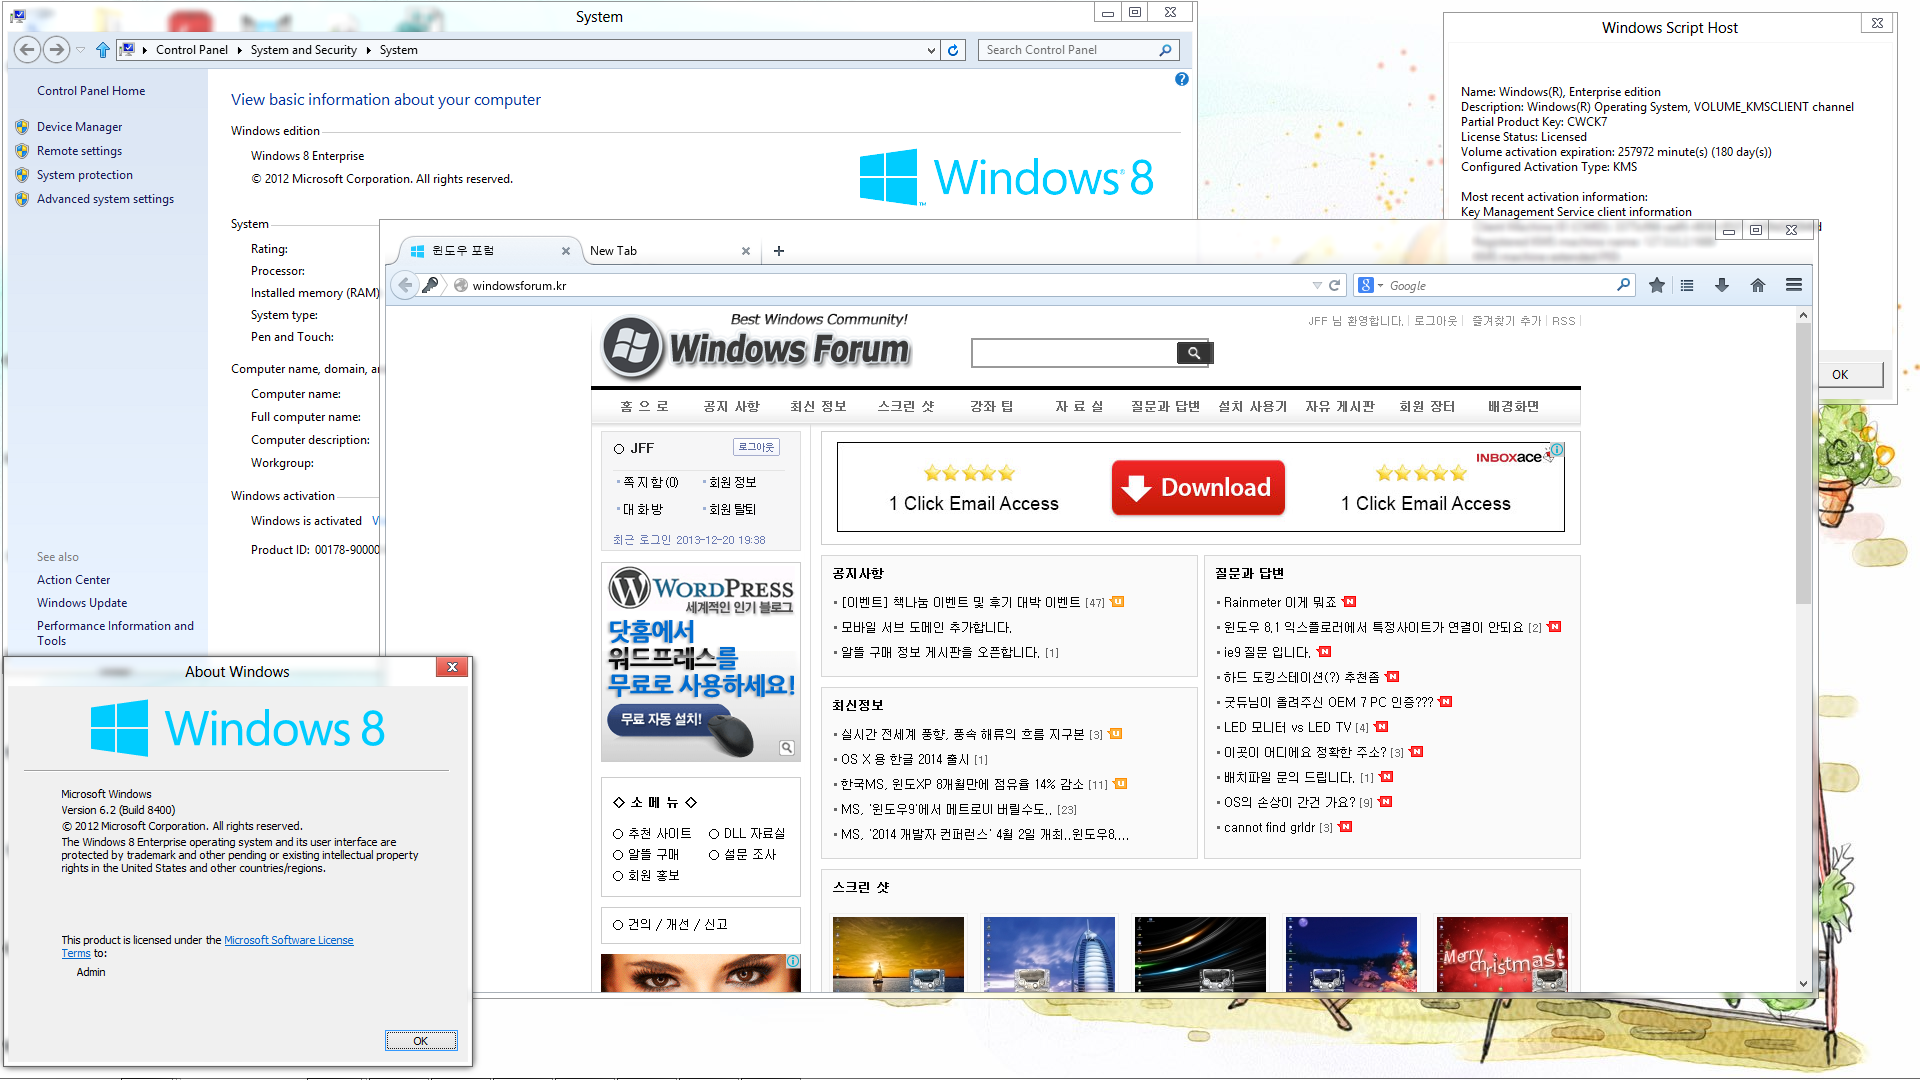
Task: Expand the Control Panel breadcrumb arrow
Action: (239, 50)
